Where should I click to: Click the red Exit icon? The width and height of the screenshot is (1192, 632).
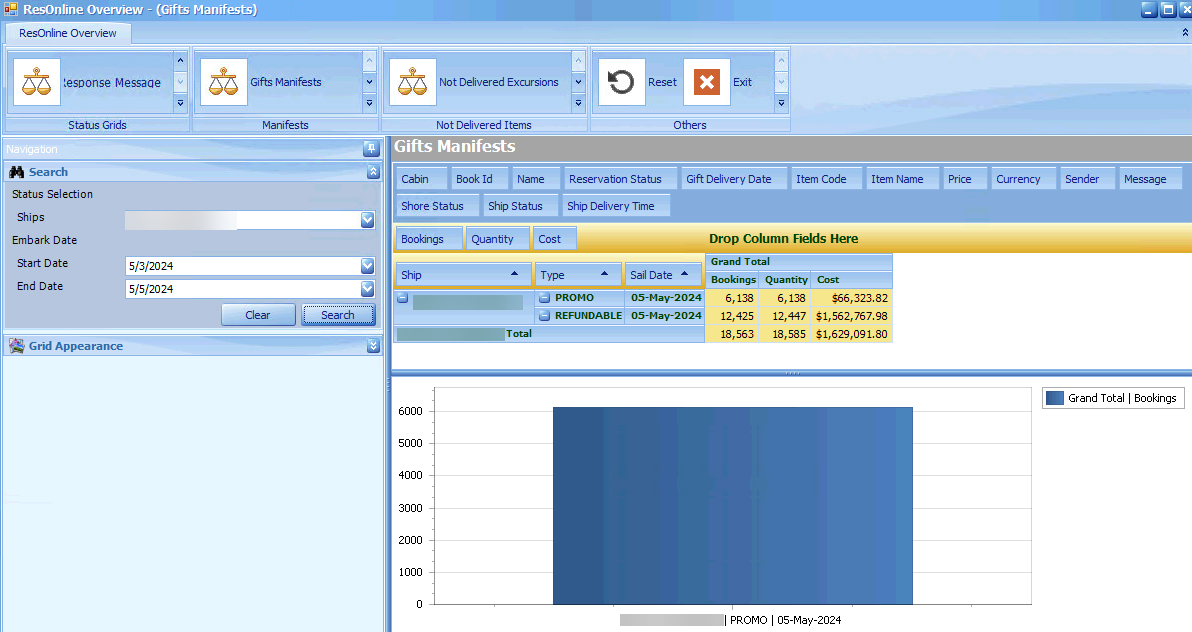[x=707, y=82]
